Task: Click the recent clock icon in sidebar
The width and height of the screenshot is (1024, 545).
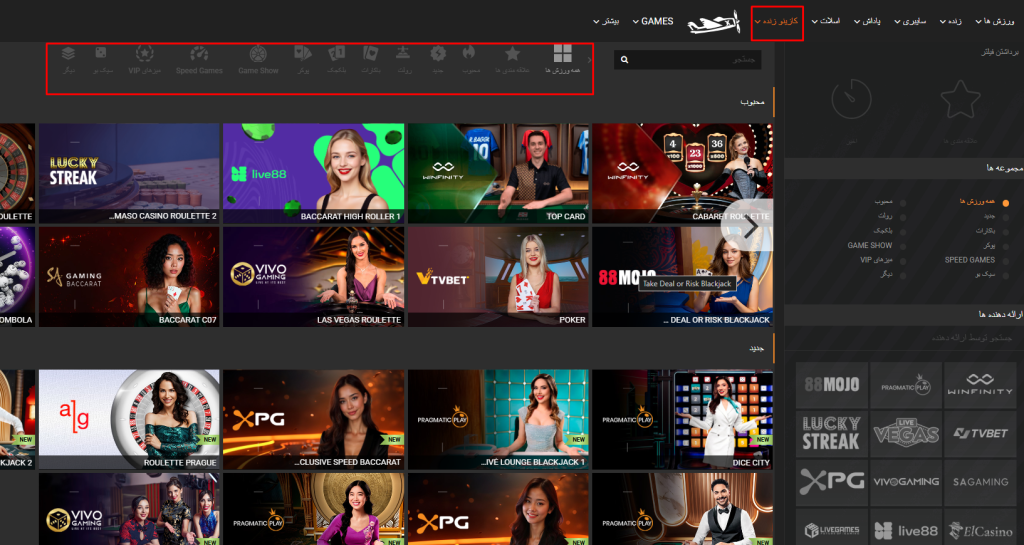Action: (851, 99)
